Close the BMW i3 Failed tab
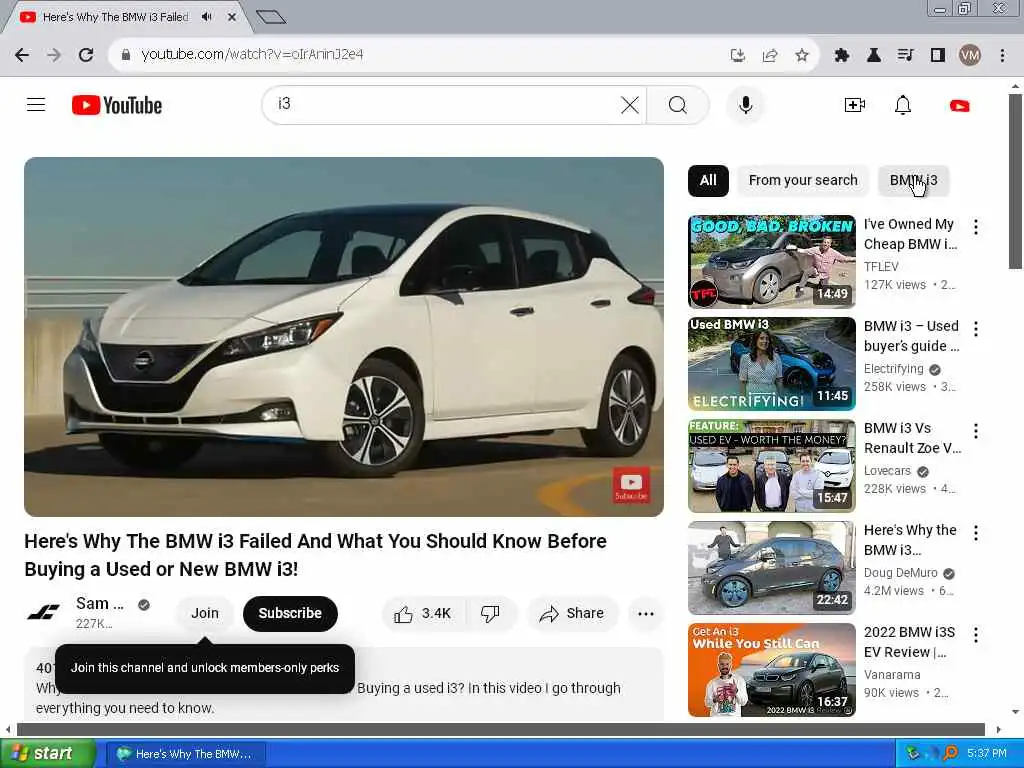Viewport: 1024px width, 768px height. click(231, 17)
